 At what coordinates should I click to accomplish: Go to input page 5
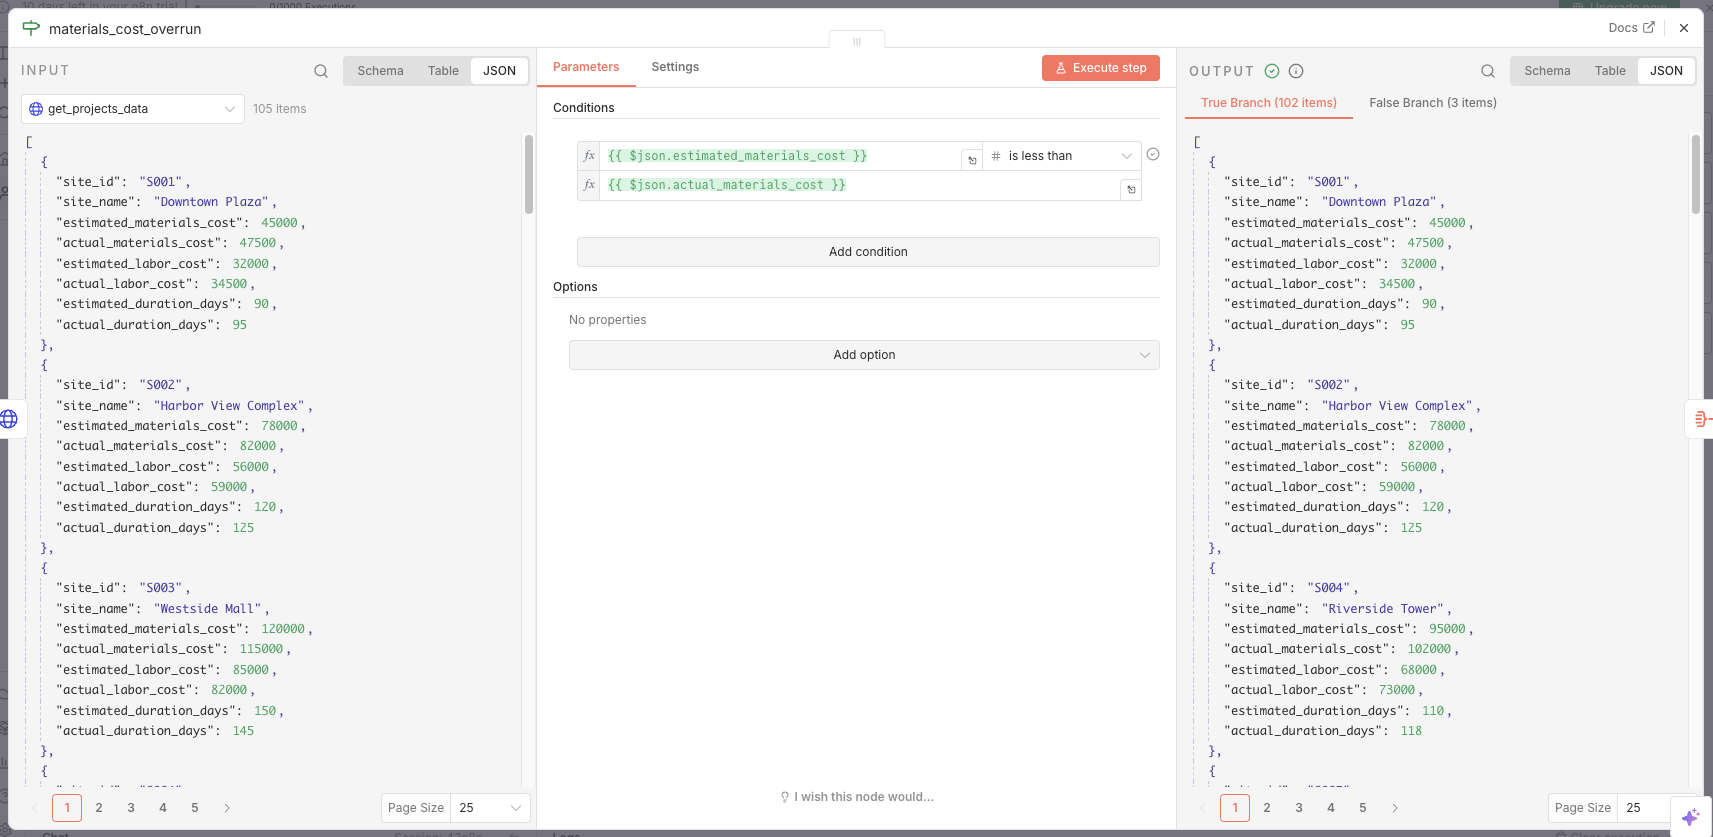click(x=195, y=808)
